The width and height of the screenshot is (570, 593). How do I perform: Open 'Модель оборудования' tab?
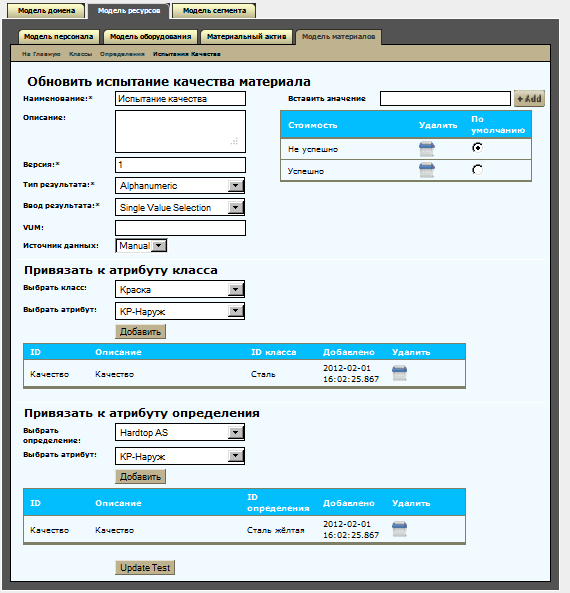151,37
